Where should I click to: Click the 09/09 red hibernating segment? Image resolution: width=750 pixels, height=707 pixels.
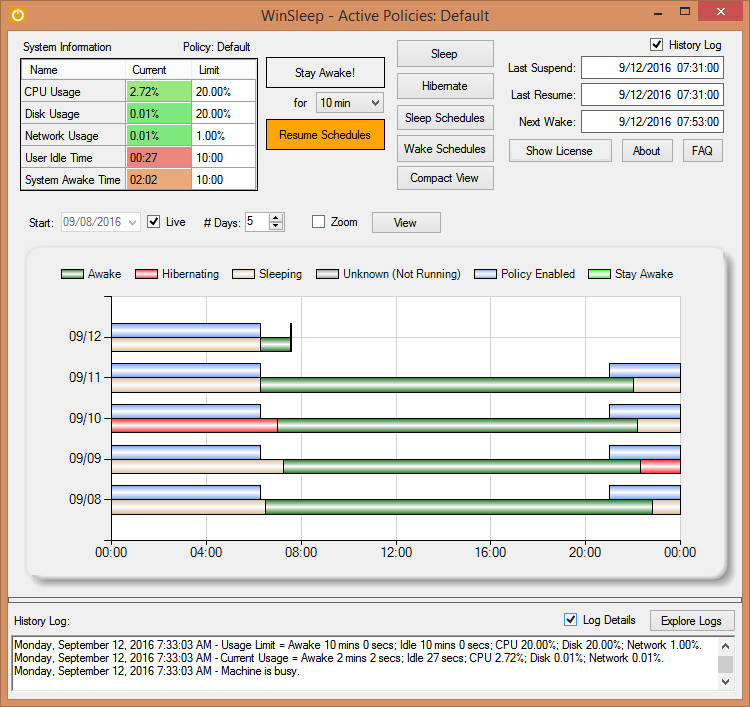click(661, 466)
